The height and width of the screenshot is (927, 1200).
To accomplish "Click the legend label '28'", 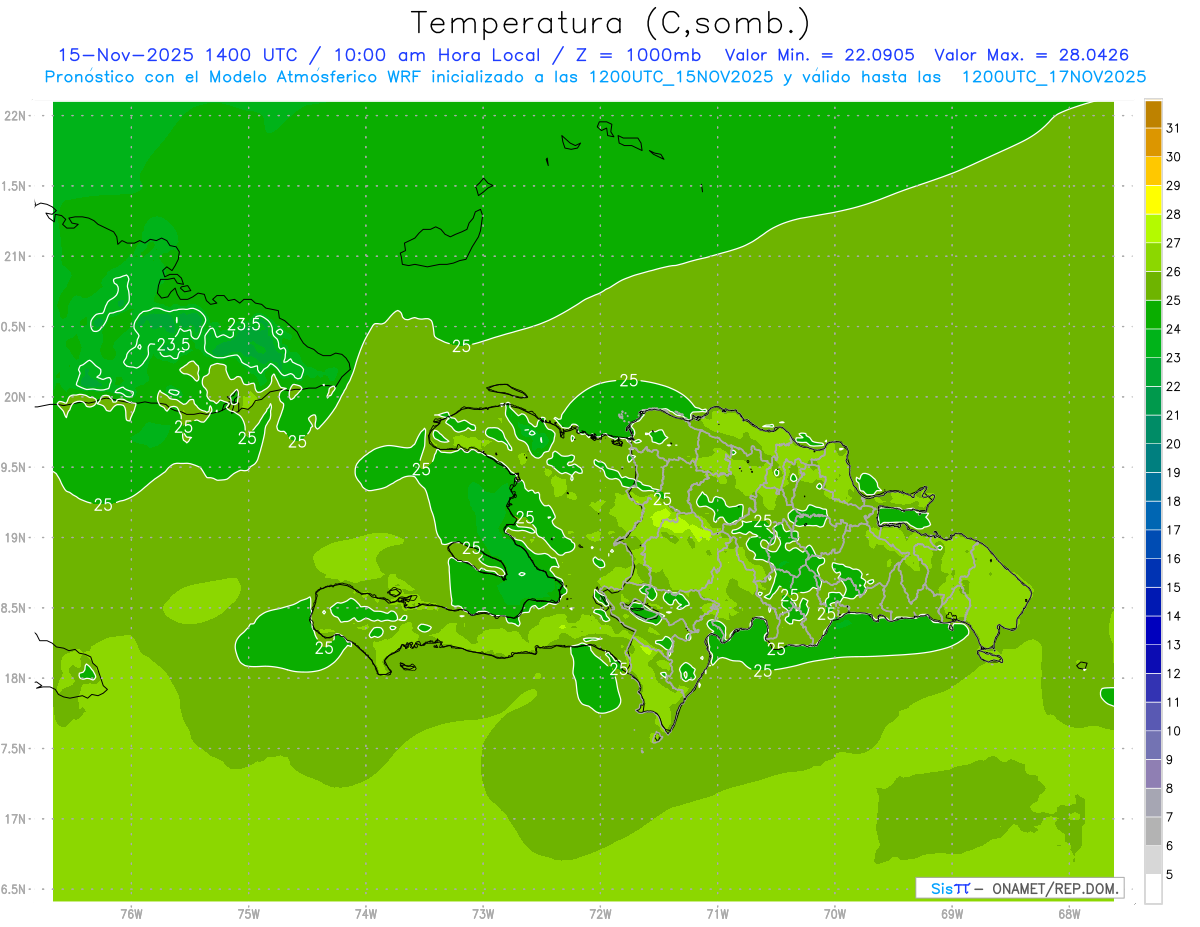I will [x=1173, y=214].
